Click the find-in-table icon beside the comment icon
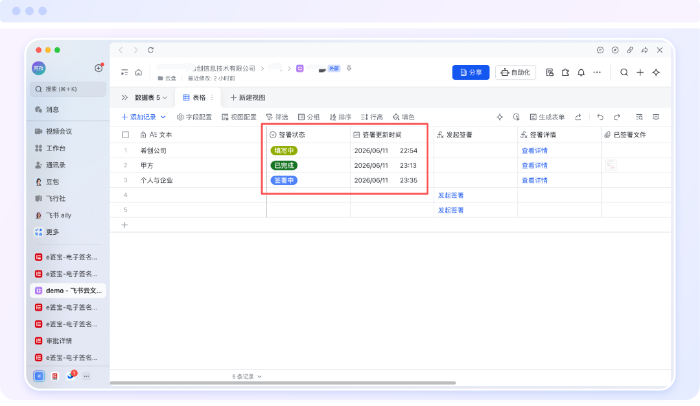This screenshot has height=406, width=700. click(x=639, y=117)
